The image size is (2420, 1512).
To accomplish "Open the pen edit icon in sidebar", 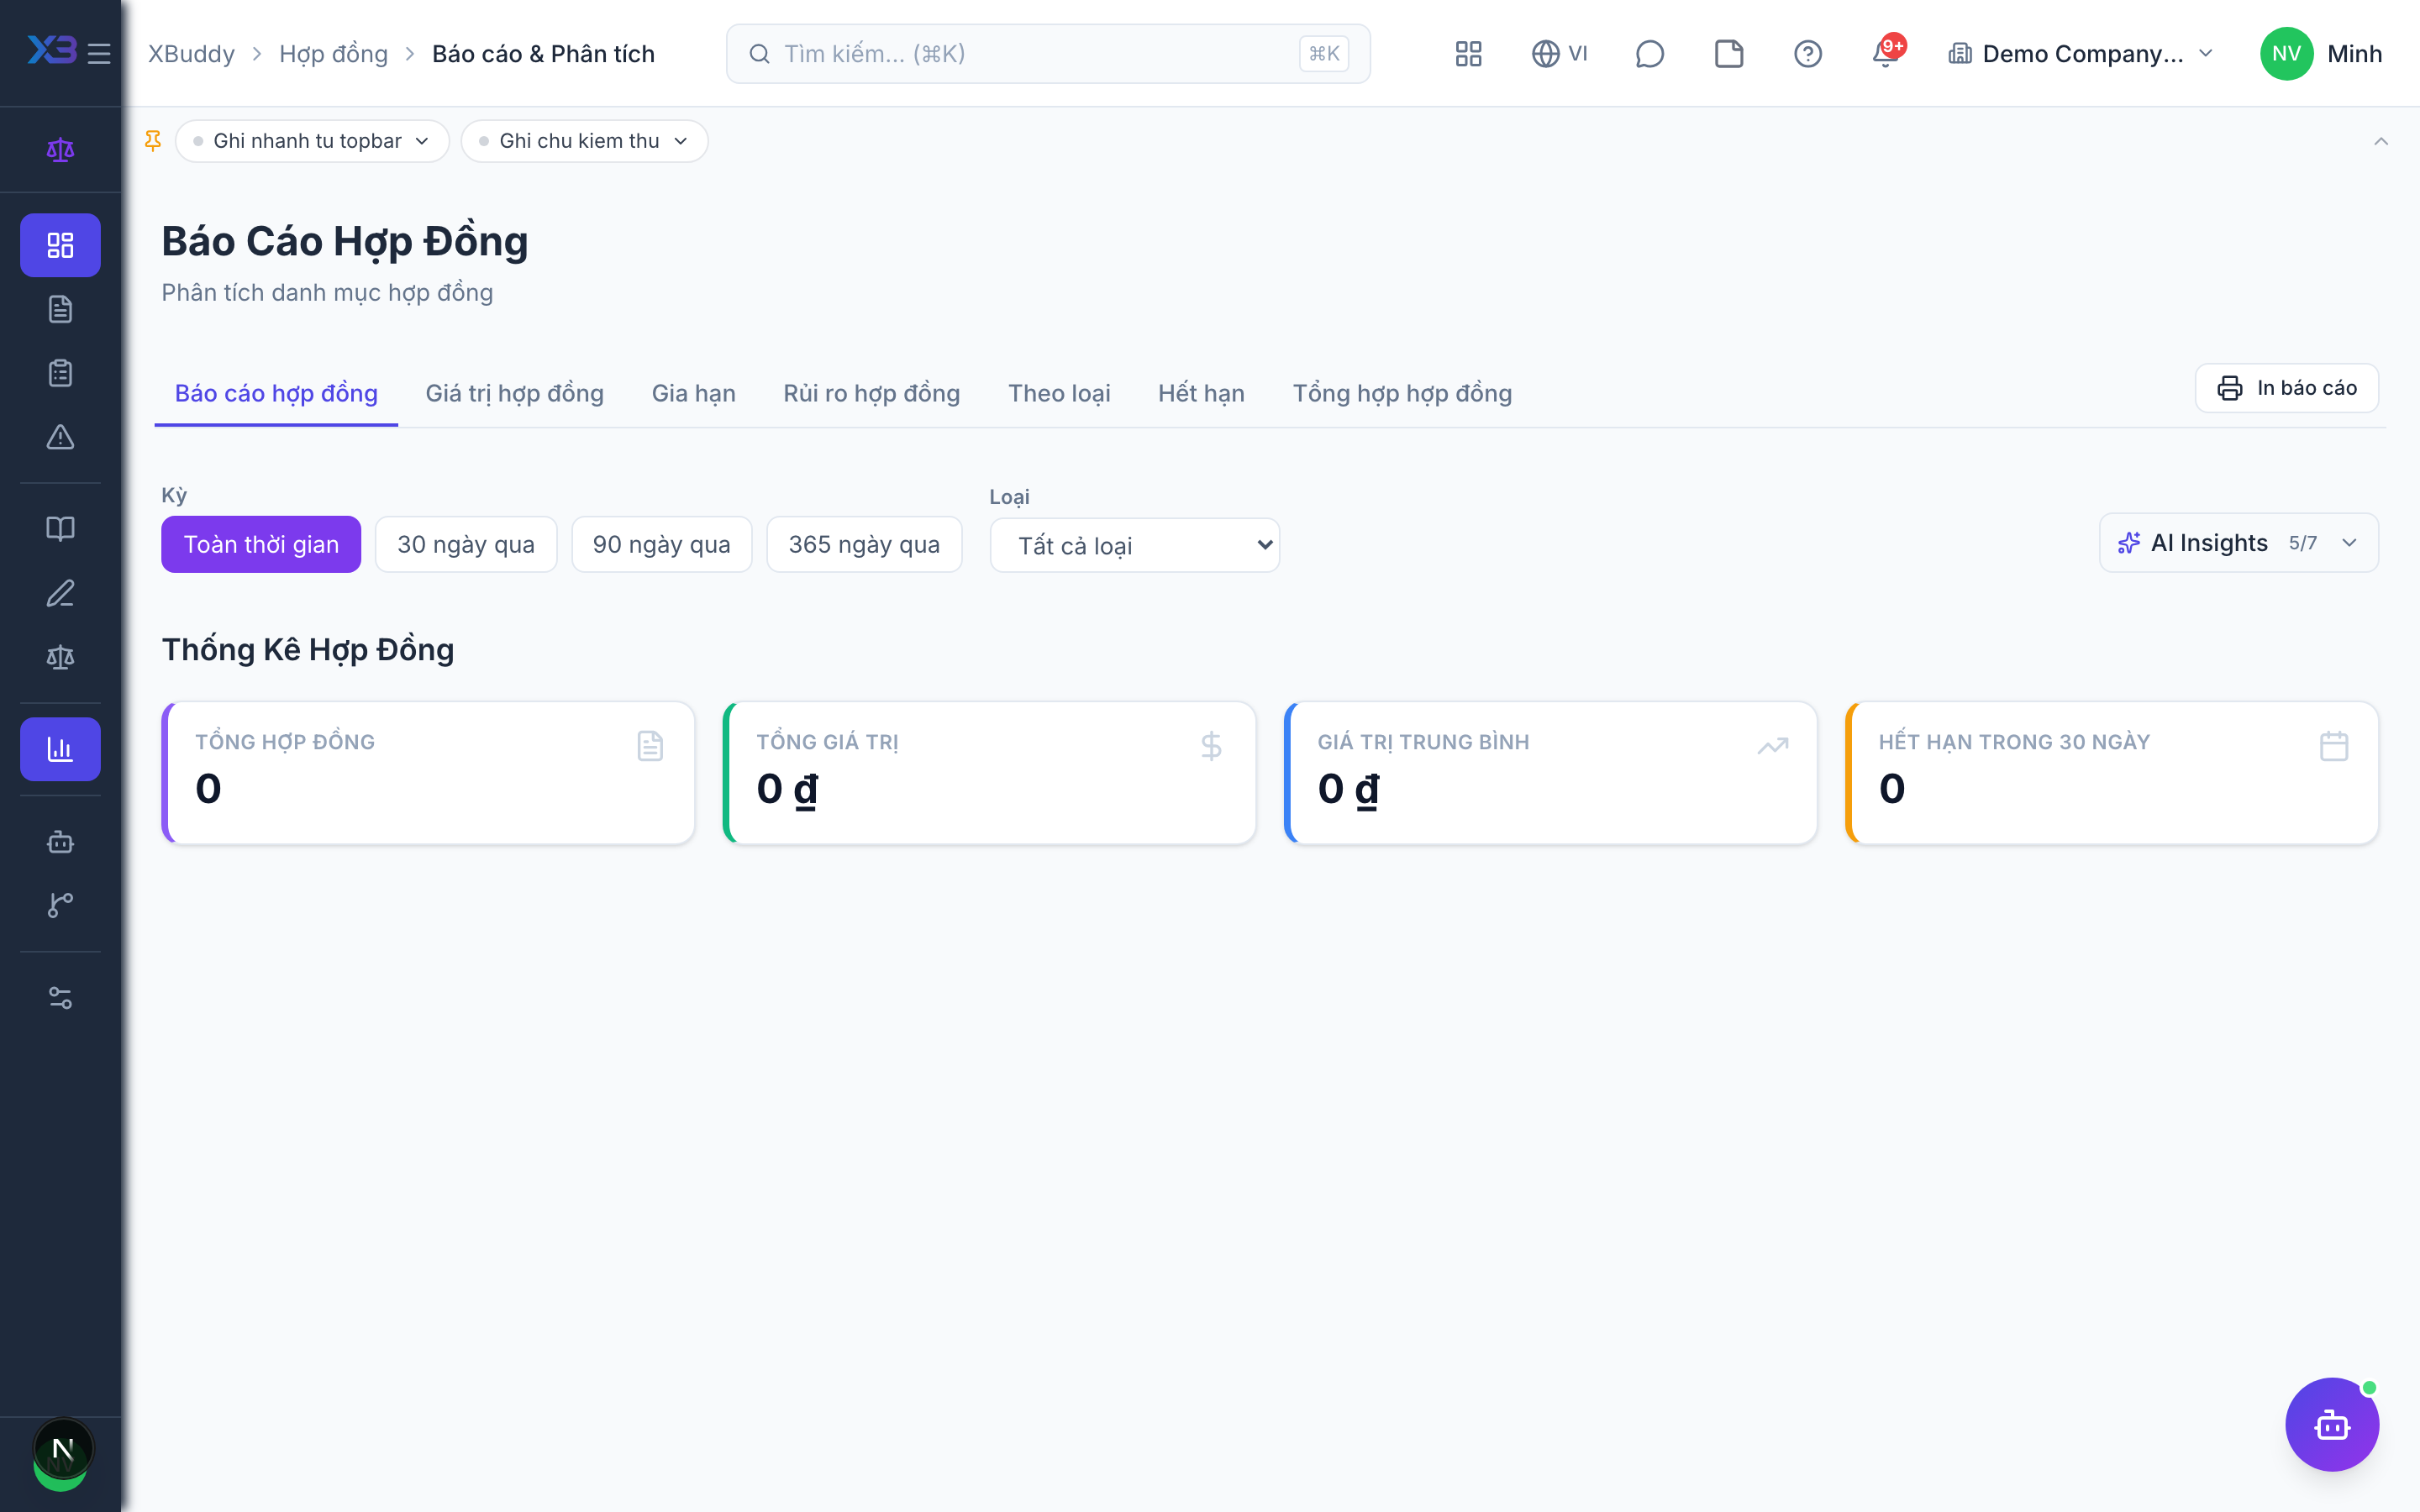I will click(60, 593).
